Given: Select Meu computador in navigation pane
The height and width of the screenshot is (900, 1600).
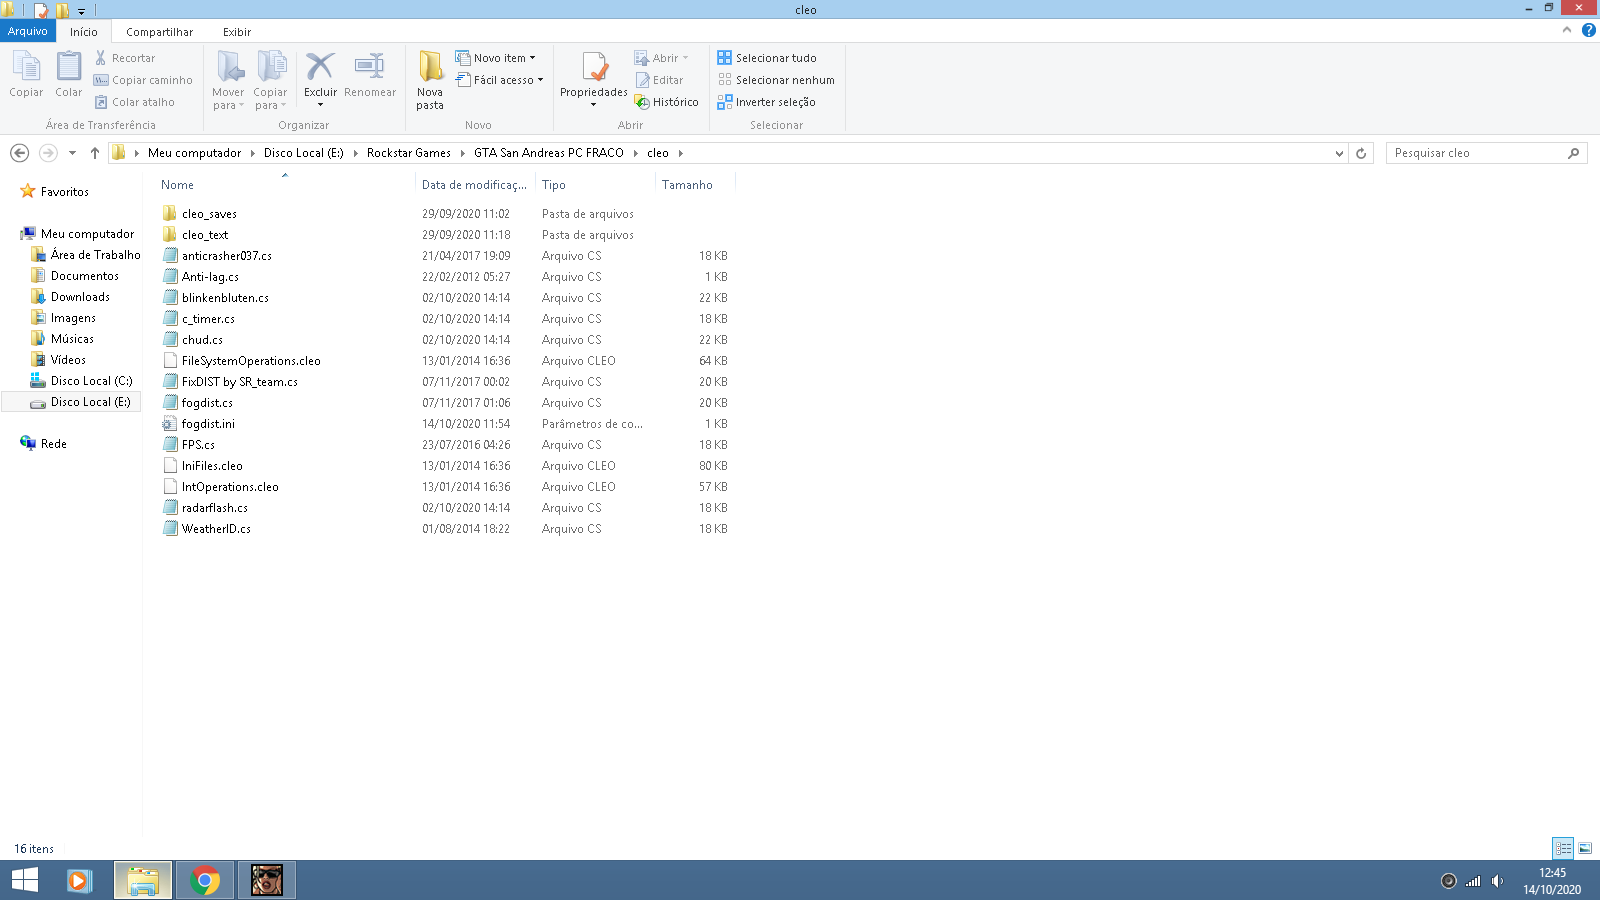Looking at the screenshot, I should [x=87, y=234].
